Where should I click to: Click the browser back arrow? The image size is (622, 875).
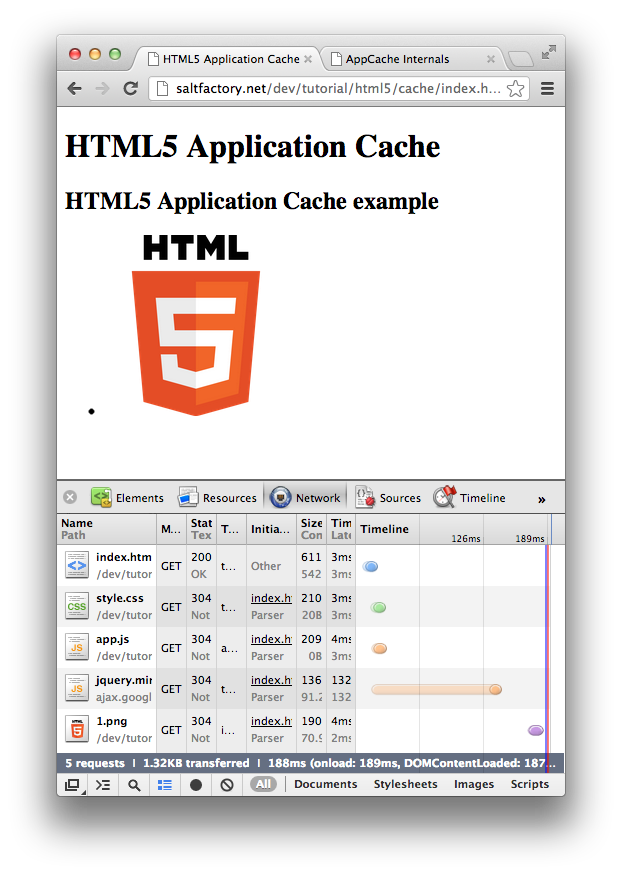point(75,88)
